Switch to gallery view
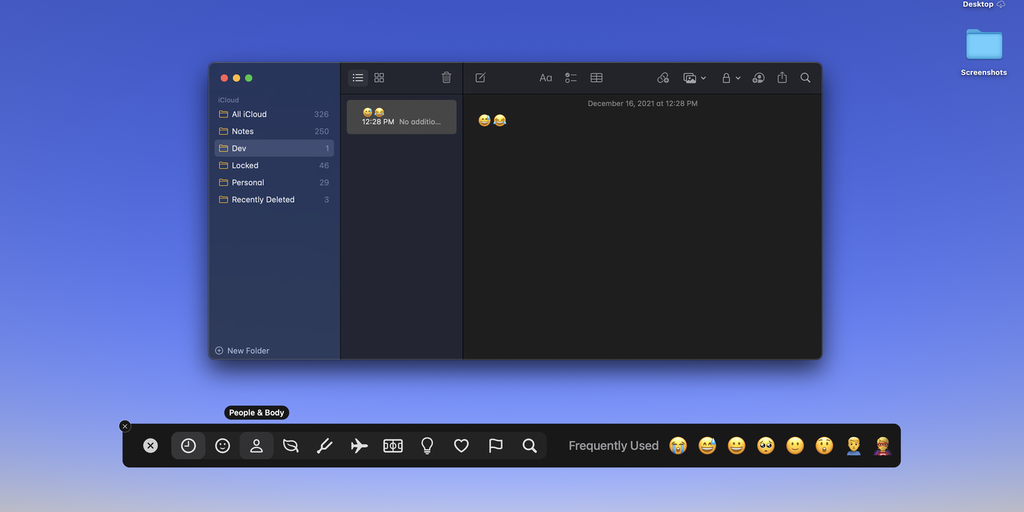The height and width of the screenshot is (512, 1024). coord(379,78)
